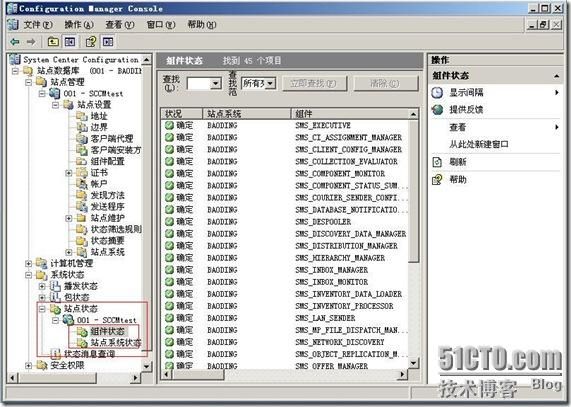The width and height of the screenshot is (571, 407).
Task: Expand the 播发状态 tree node
Action: tap(42, 286)
